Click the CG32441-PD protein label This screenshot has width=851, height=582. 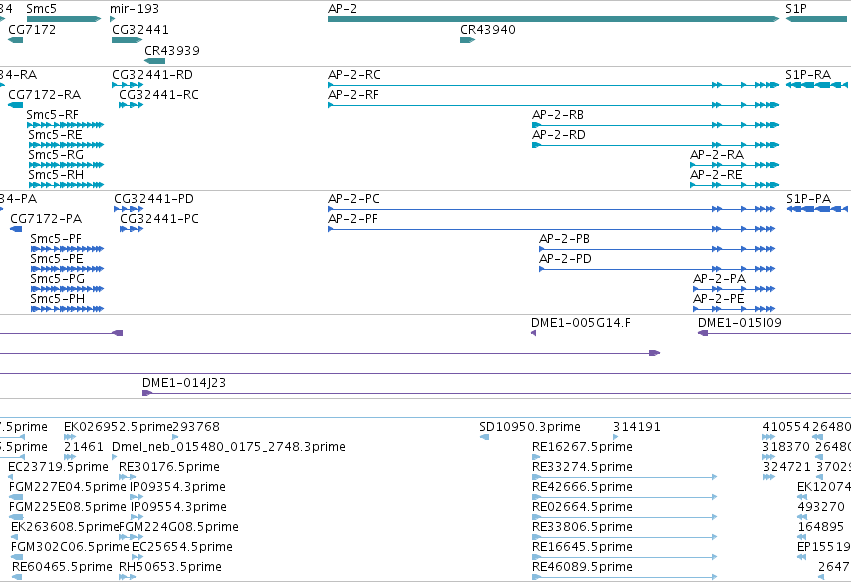(154, 199)
